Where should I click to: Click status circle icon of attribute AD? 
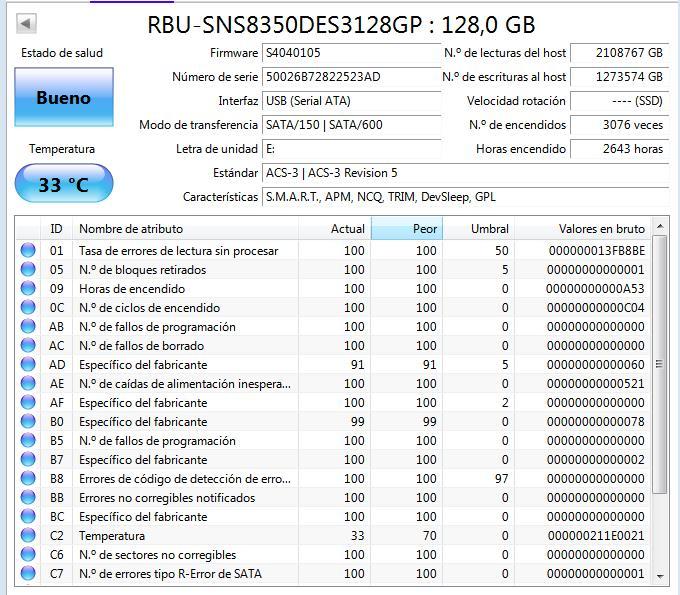(x=28, y=365)
